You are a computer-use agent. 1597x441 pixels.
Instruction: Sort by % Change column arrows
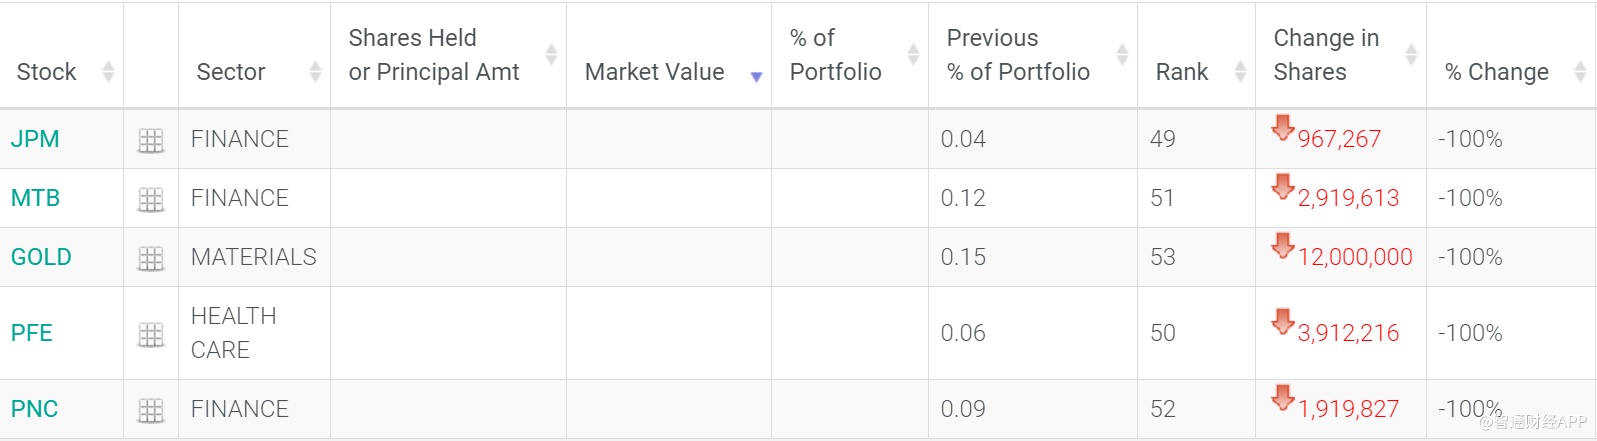point(1580,72)
